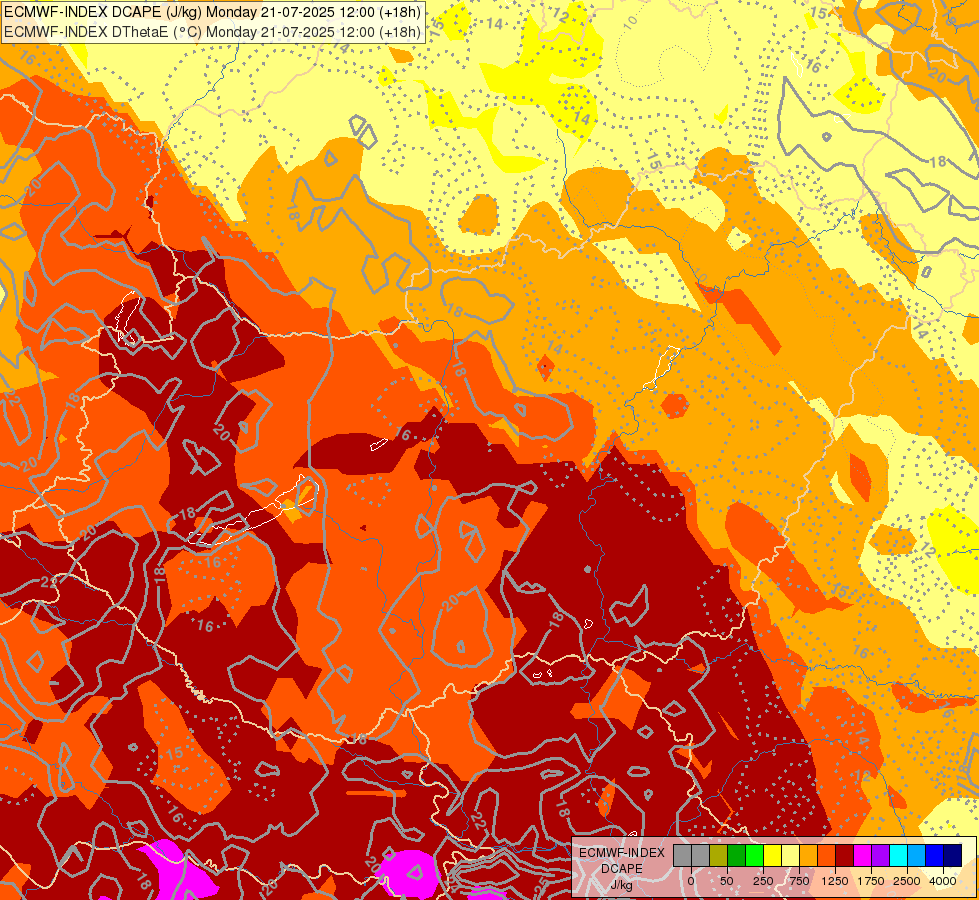Click the legend scale value 50
Image resolution: width=979 pixels, height=900 pixels.
(727, 881)
